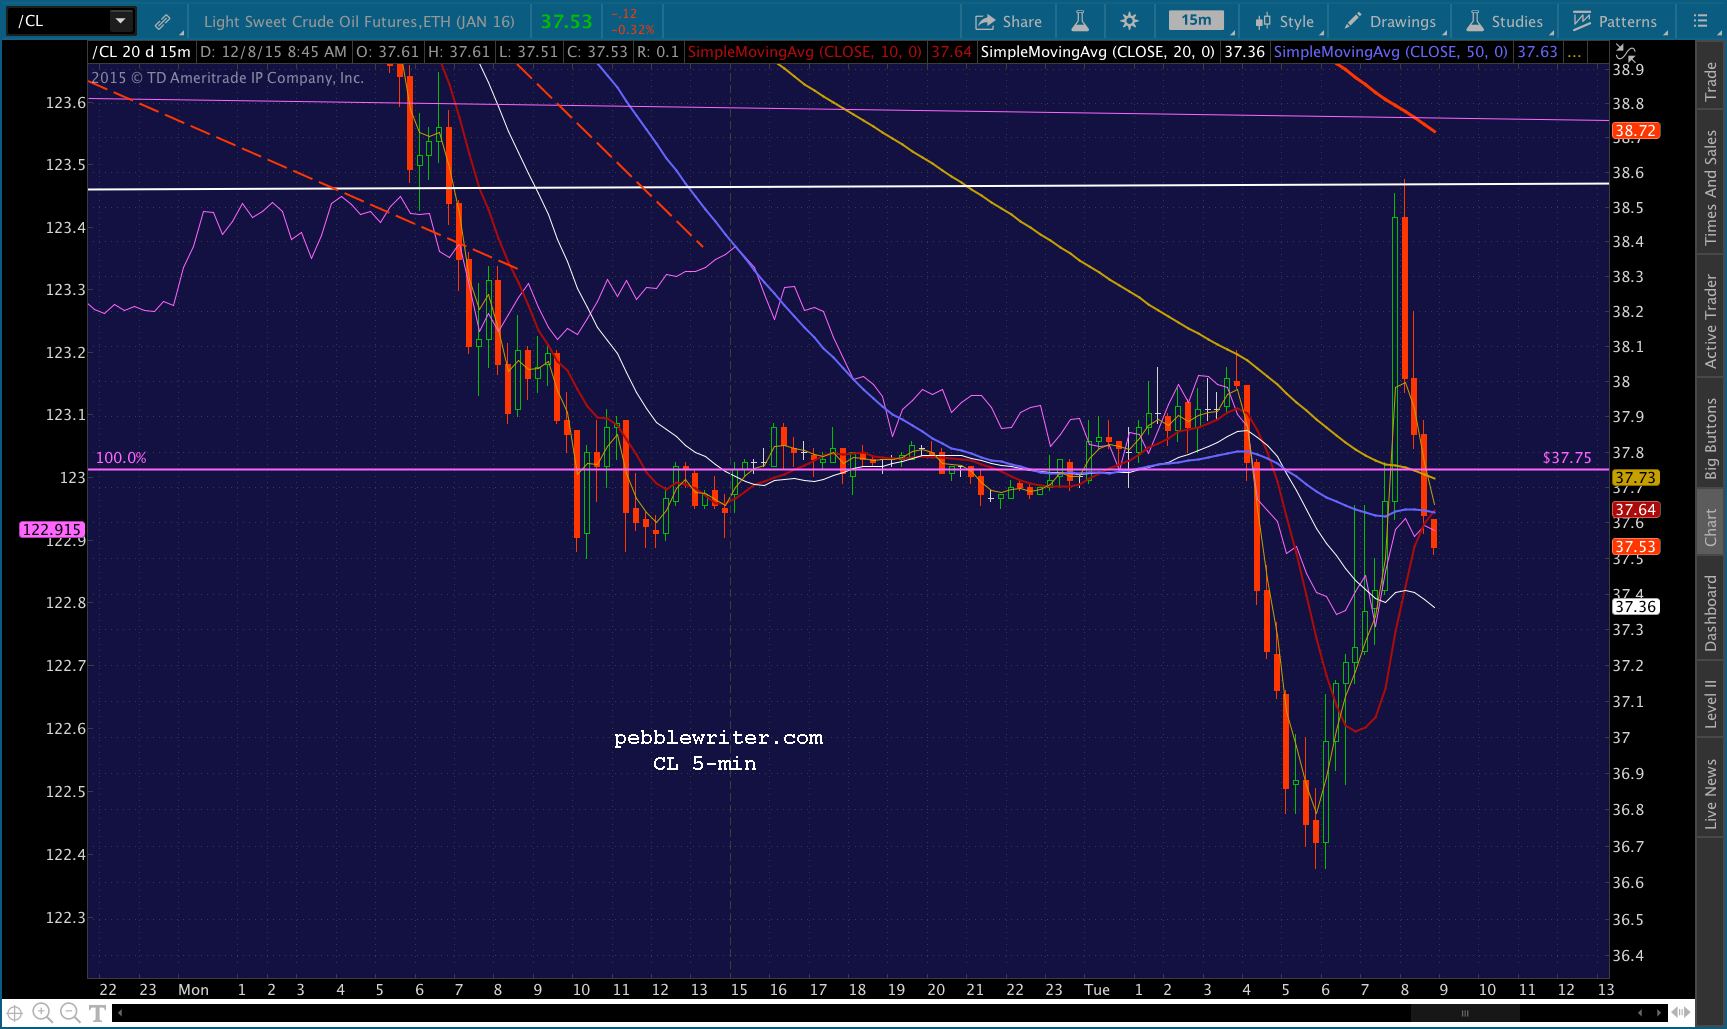Click the $37.75 level label

click(x=1567, y=458)
